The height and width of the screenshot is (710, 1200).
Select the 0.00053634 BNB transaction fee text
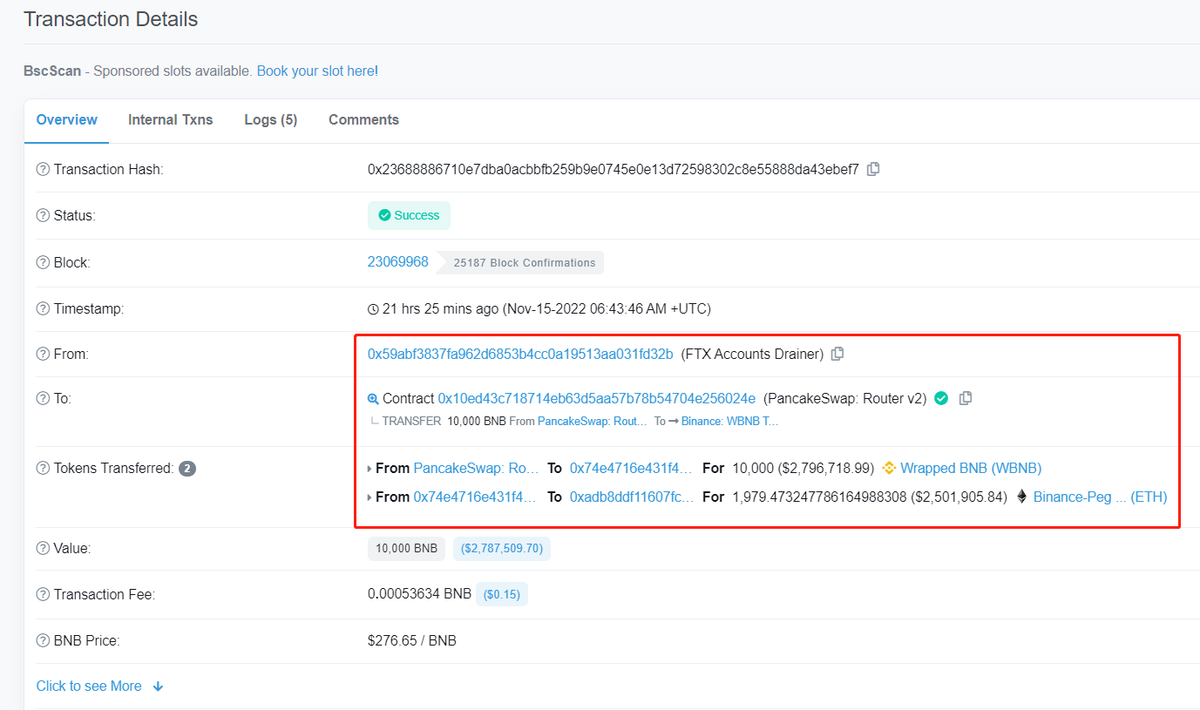point(419,594)
